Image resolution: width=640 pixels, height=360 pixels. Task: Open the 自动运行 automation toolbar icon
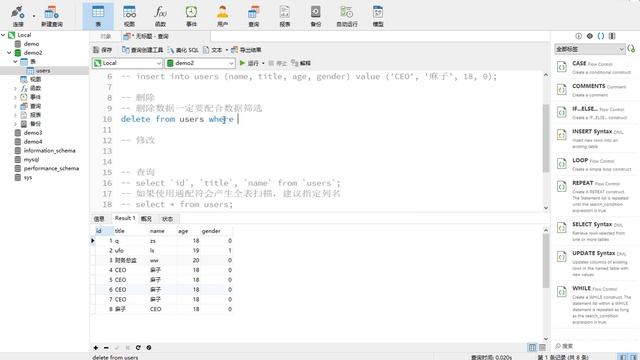[347, 16]
